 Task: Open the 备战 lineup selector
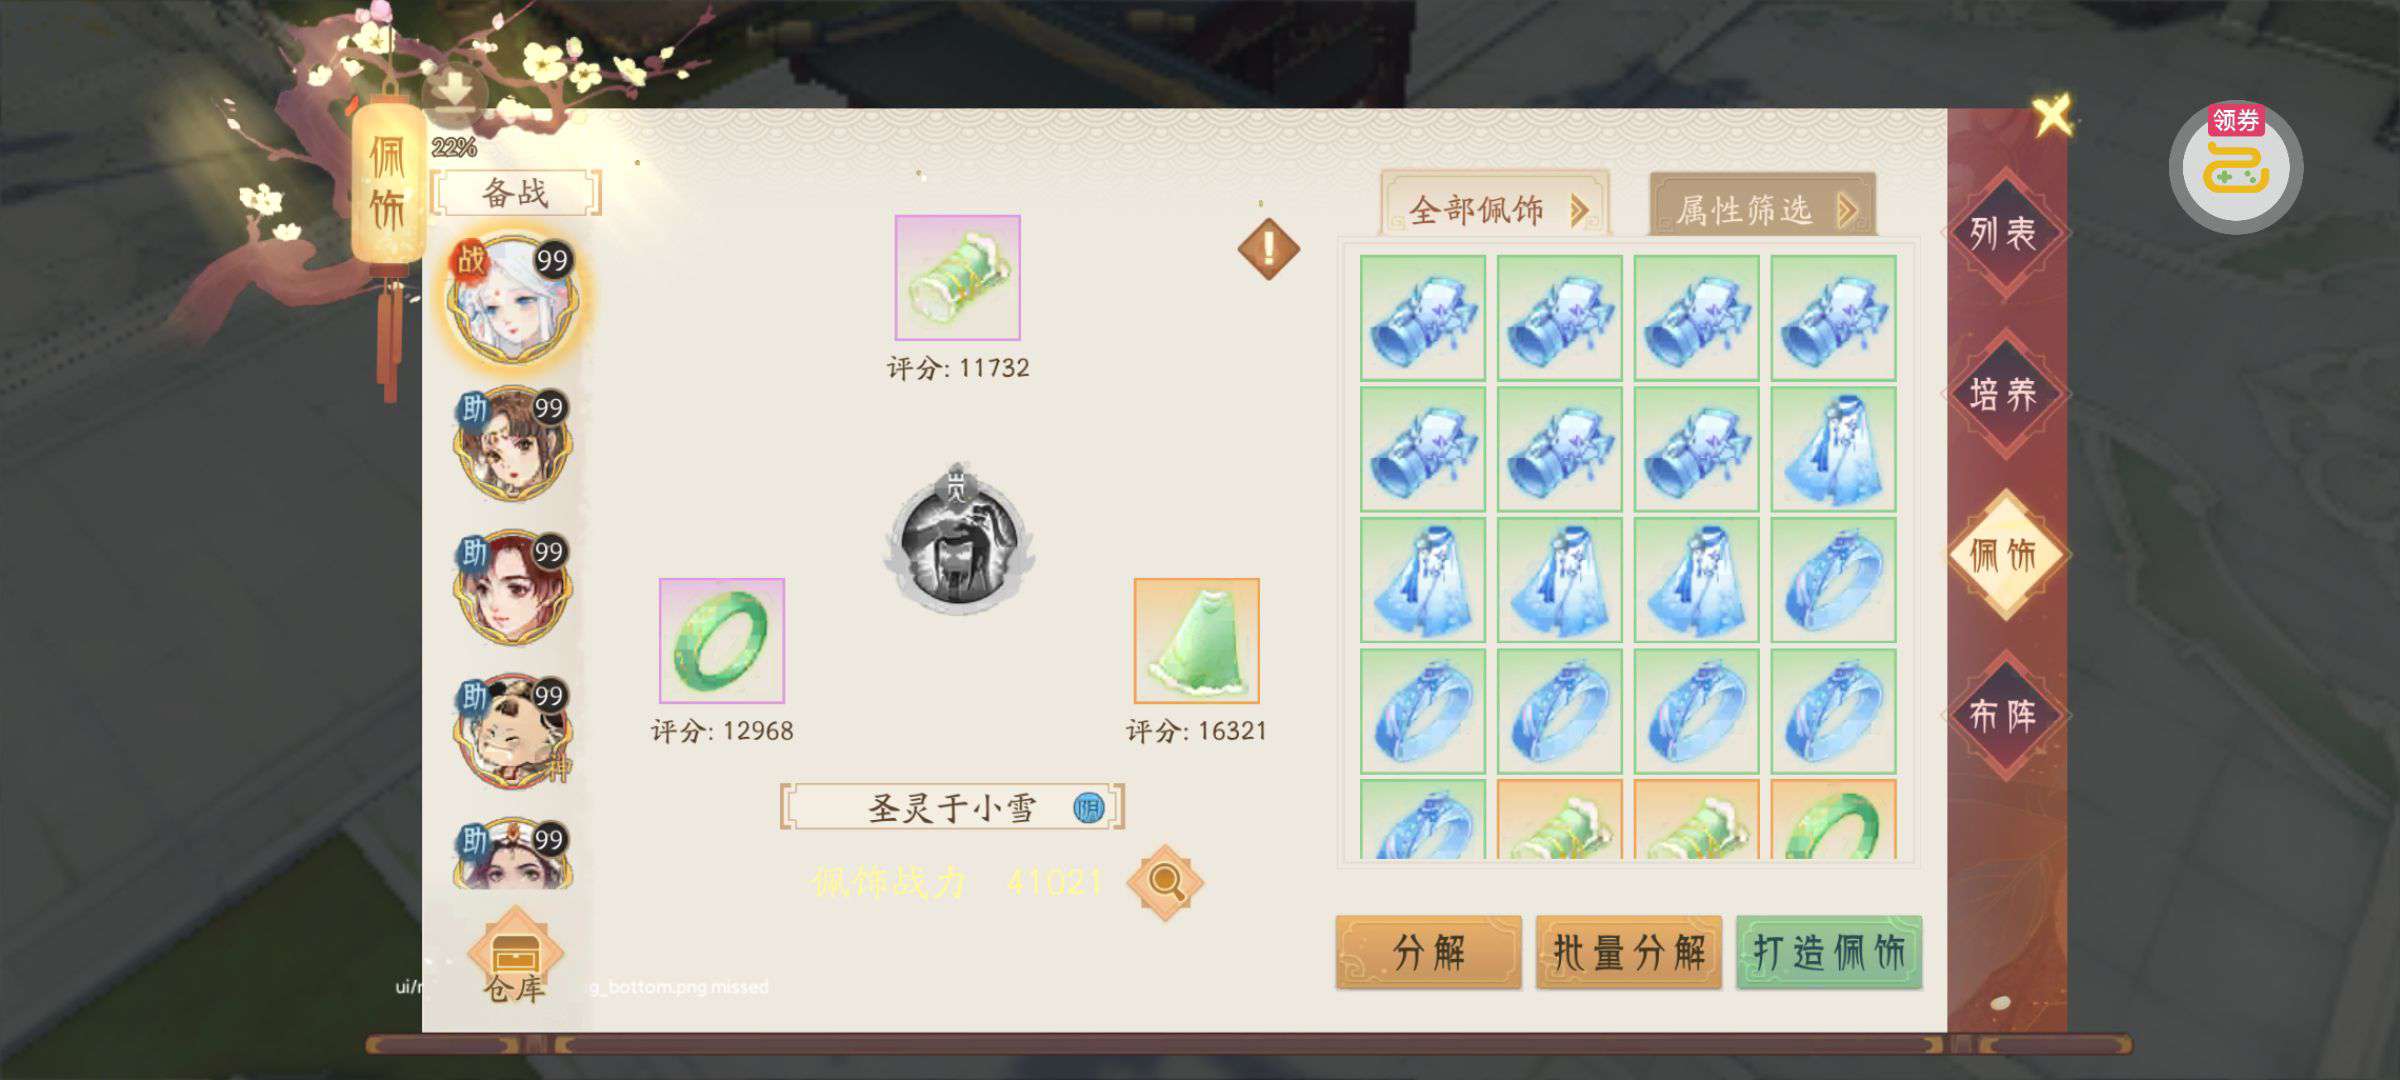click(515, 192)
